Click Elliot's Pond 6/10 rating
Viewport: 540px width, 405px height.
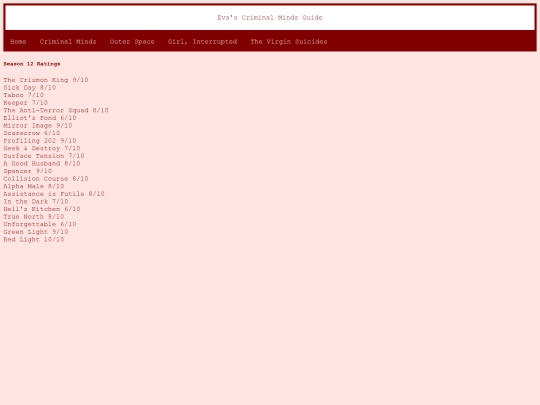pyautogui.click(x=40, y=118)
